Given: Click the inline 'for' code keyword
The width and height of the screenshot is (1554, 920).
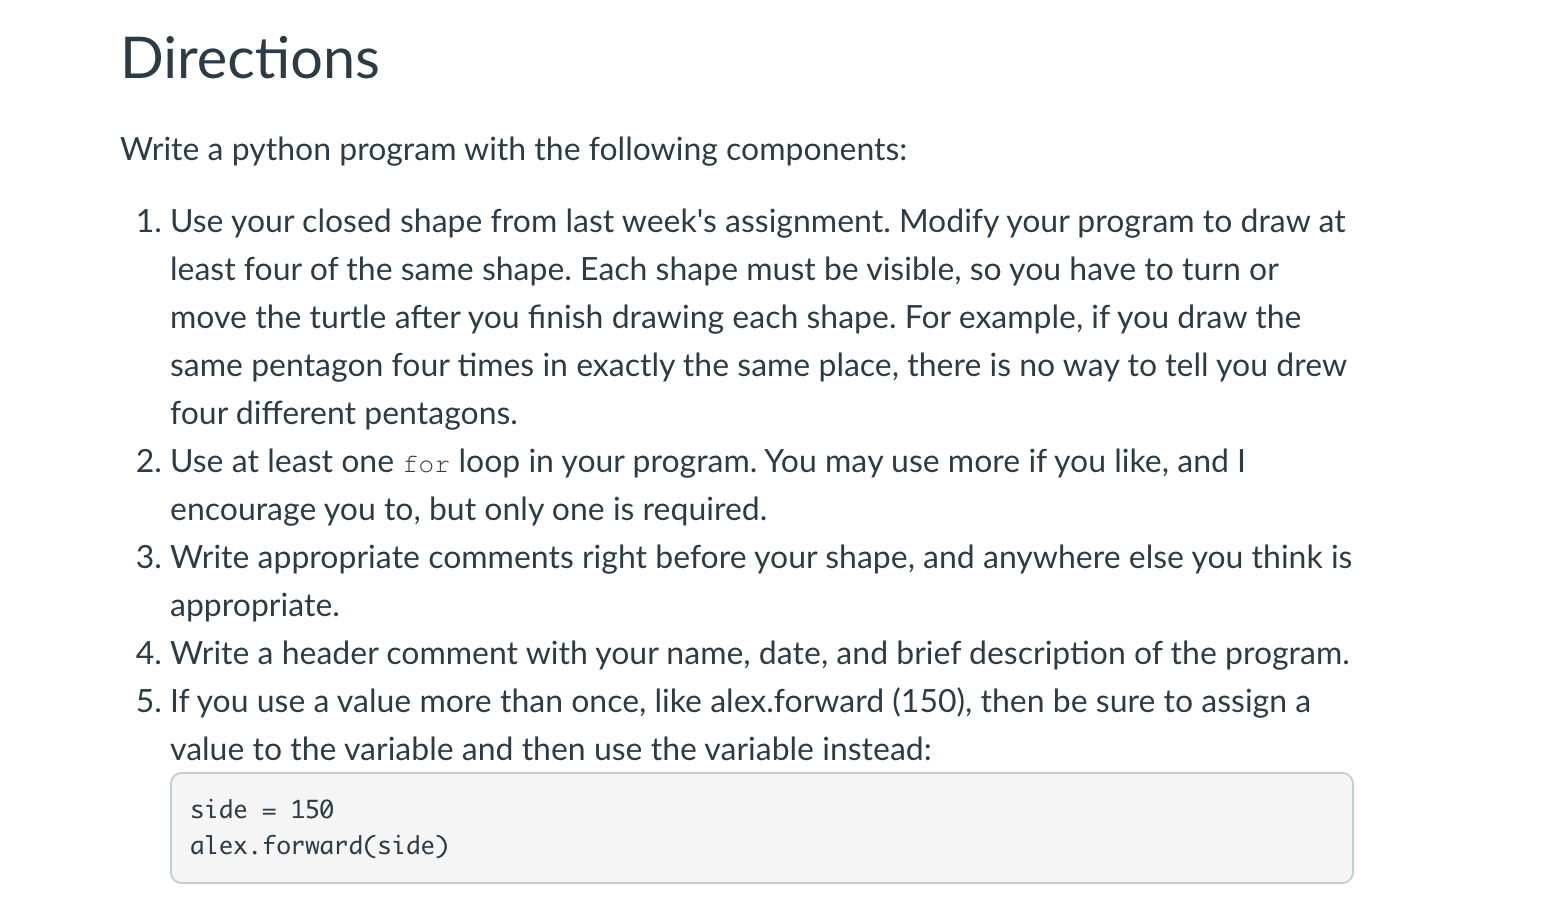Looking at the screenshot, I should tap(426, 465).
